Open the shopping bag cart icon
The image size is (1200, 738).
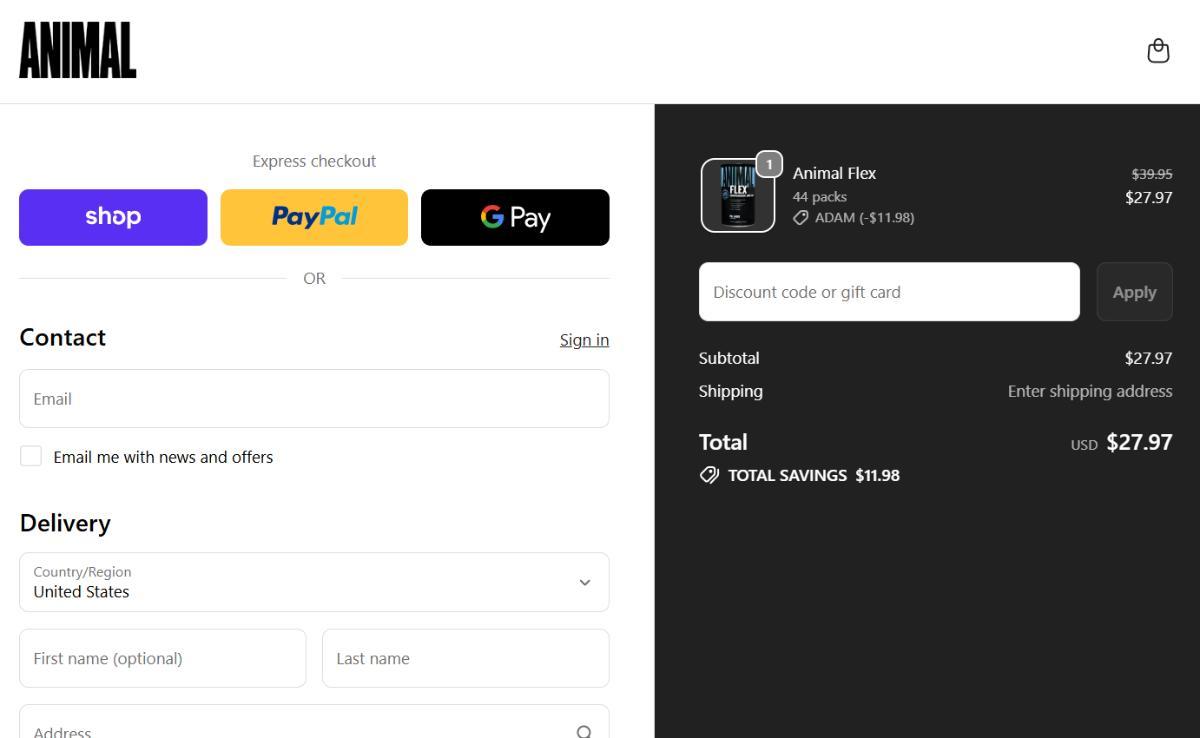click(x=1158, y=51)
